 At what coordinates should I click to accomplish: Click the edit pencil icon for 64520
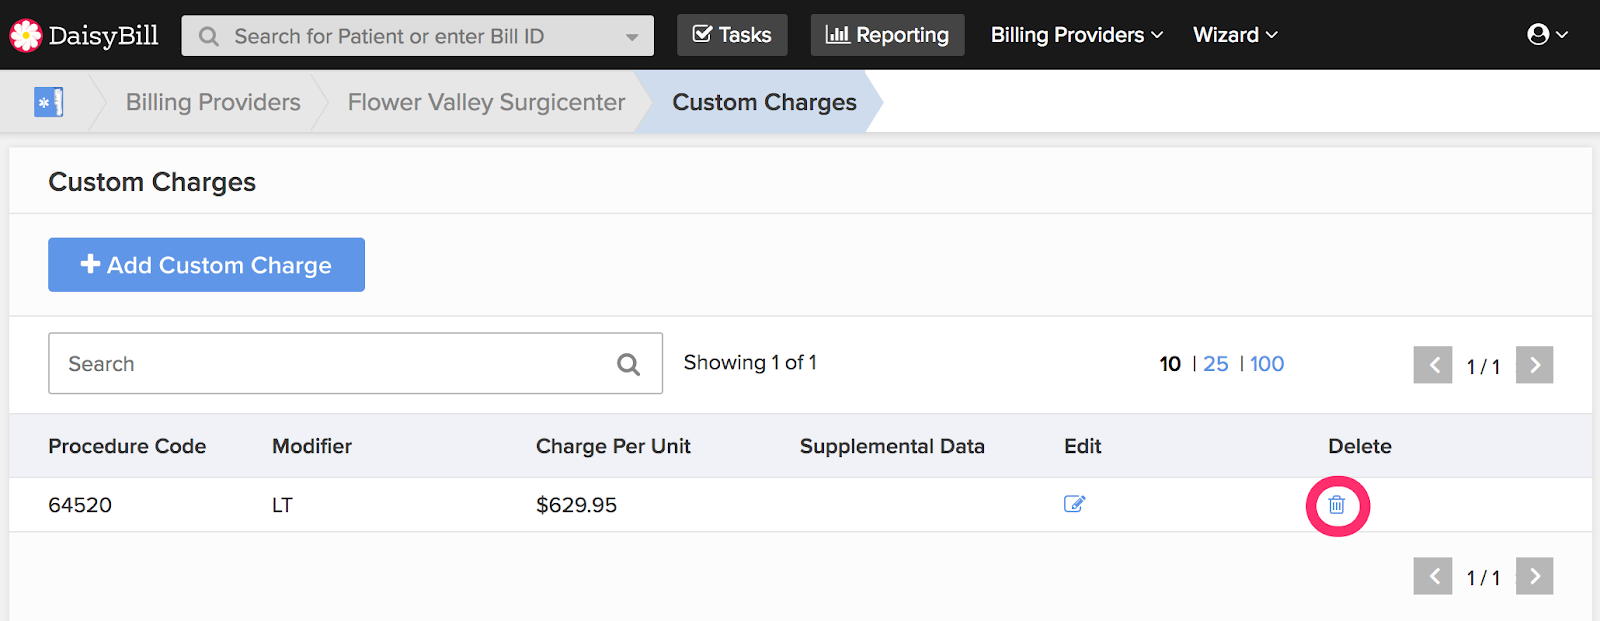pos(1074,504)
